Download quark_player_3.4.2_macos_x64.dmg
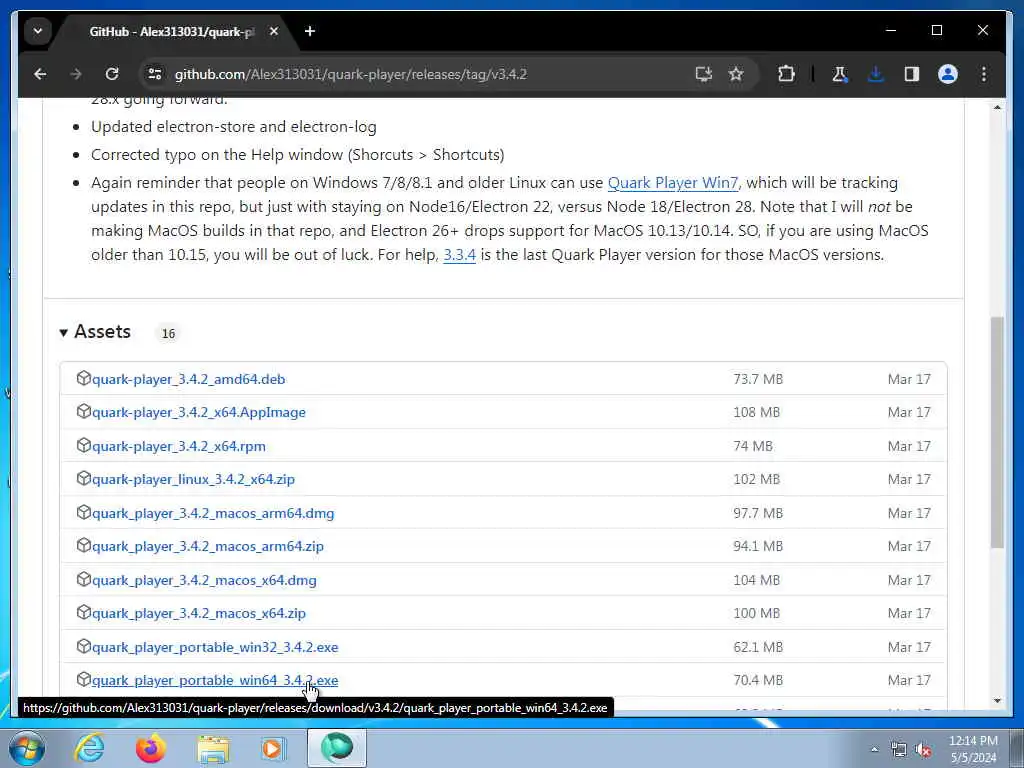This screenshot has width=1024, height=768. pyautogui.click(x=204, y=581)
